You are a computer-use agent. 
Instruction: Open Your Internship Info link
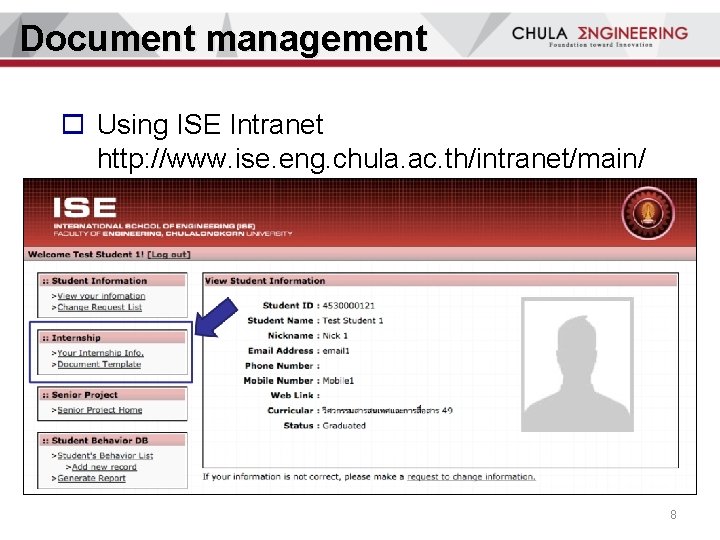coord(101,353)
